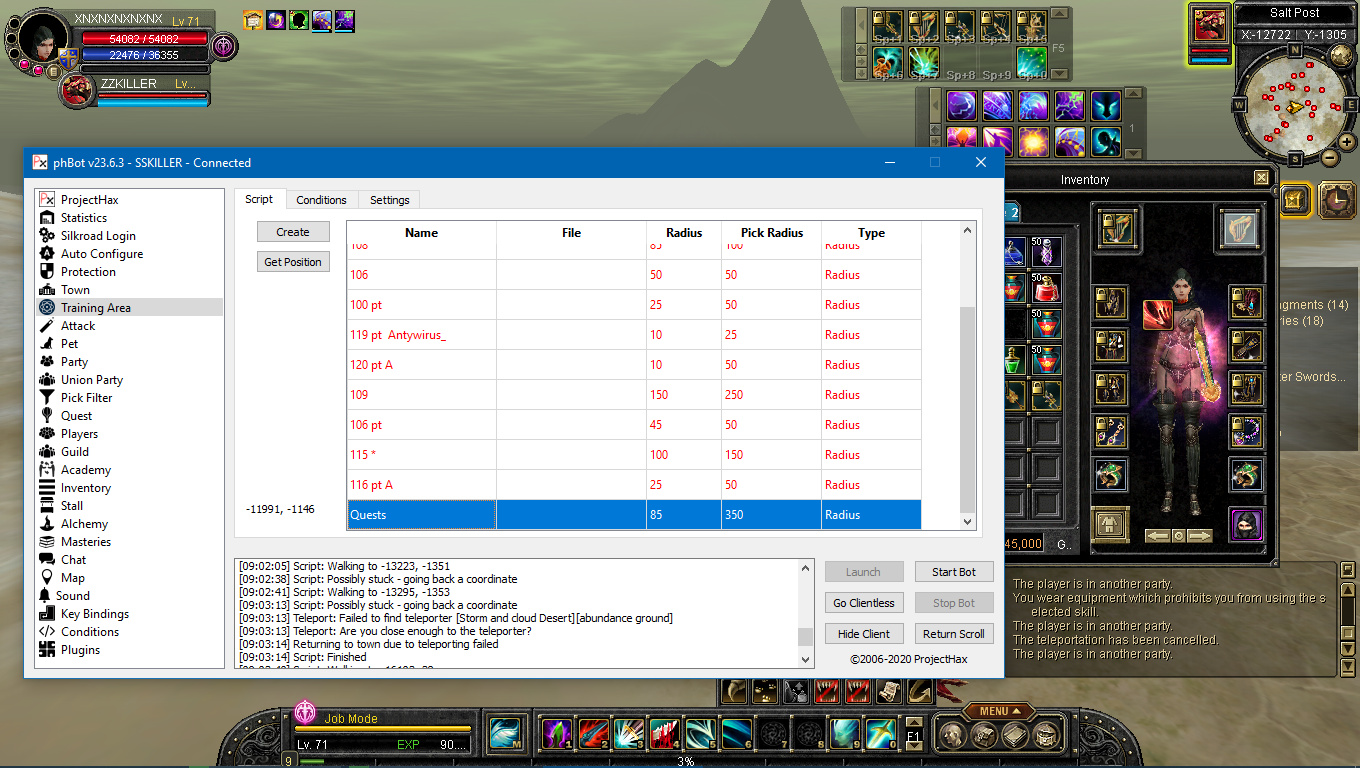
Task: Close the game Inventory panel
Action: click(1262, 178)
